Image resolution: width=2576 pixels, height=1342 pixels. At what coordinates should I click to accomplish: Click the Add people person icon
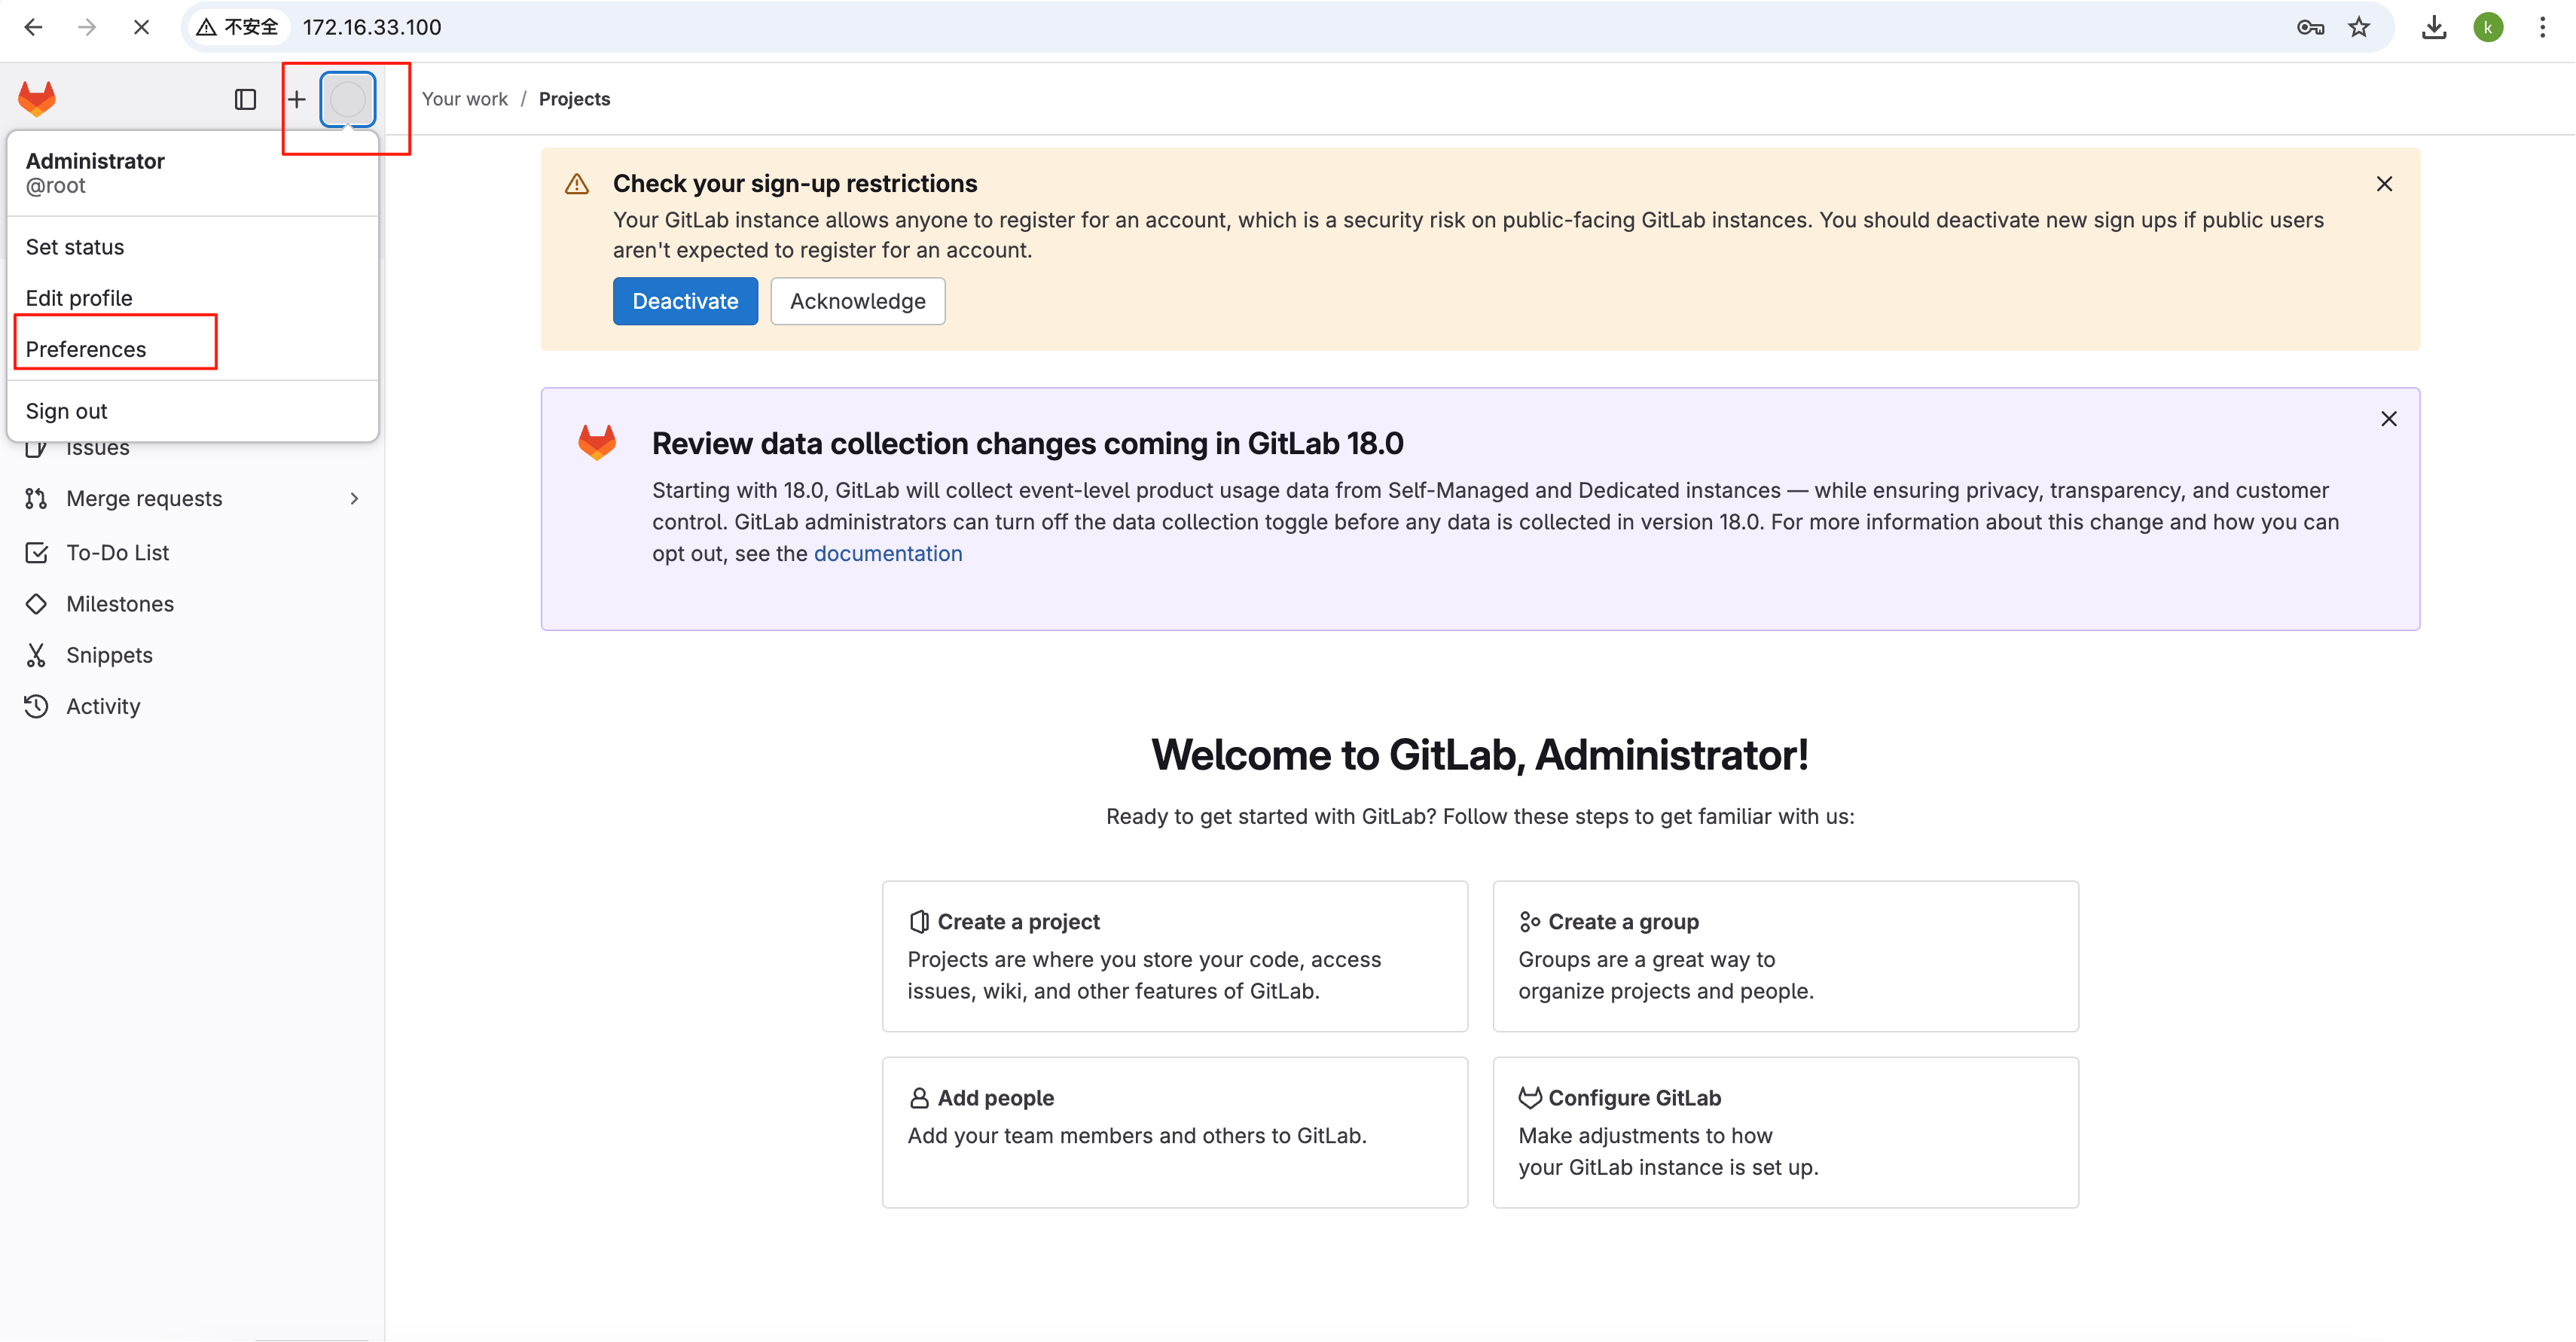click(919, 1098)
